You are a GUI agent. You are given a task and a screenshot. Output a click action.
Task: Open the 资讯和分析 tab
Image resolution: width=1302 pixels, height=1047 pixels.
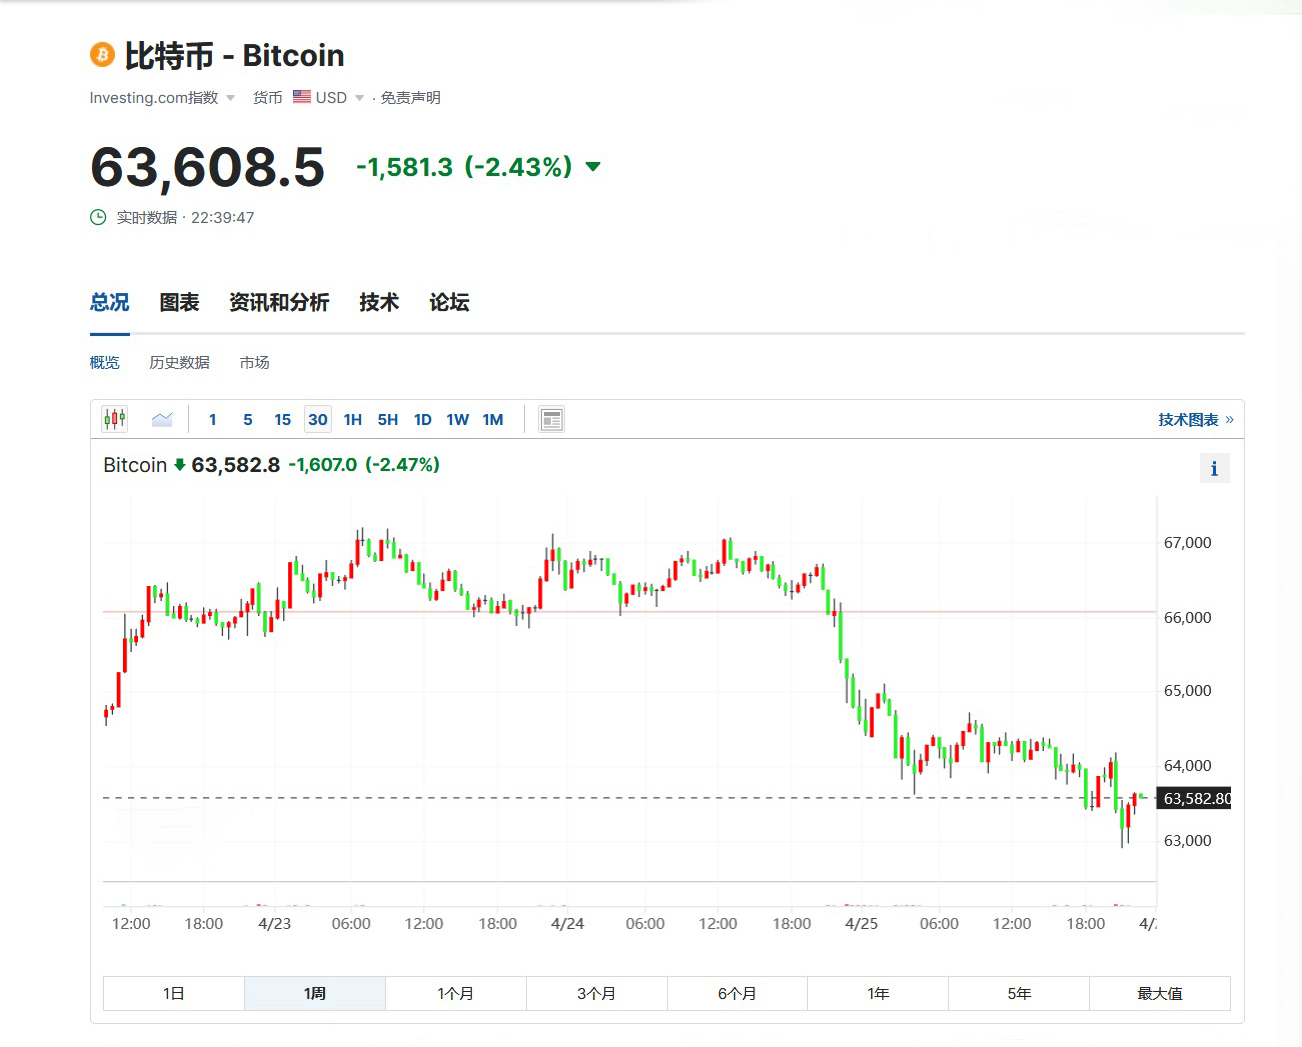coord(279,302)
